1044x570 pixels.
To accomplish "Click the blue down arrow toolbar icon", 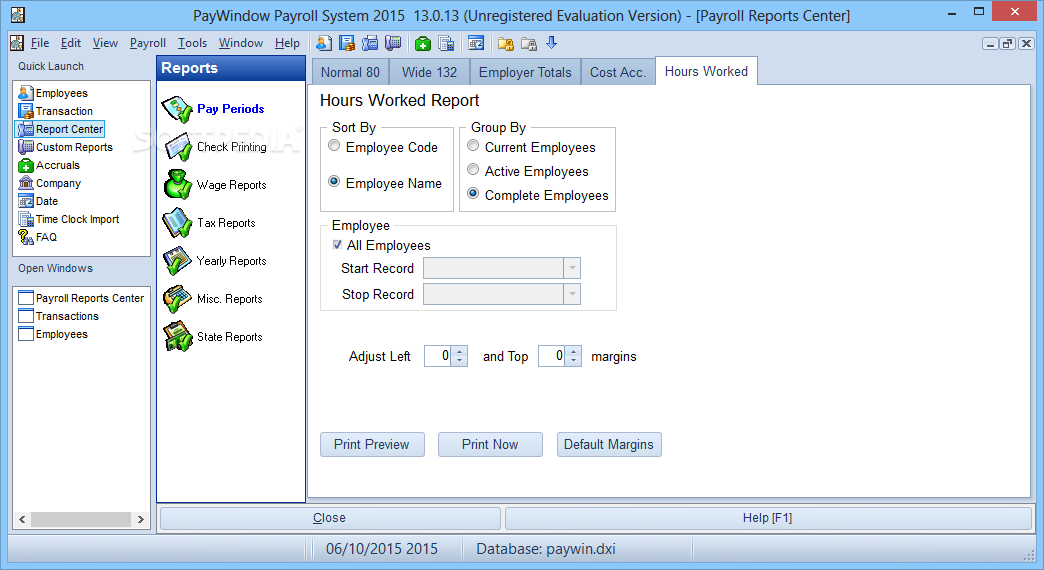I will point(551,43).
